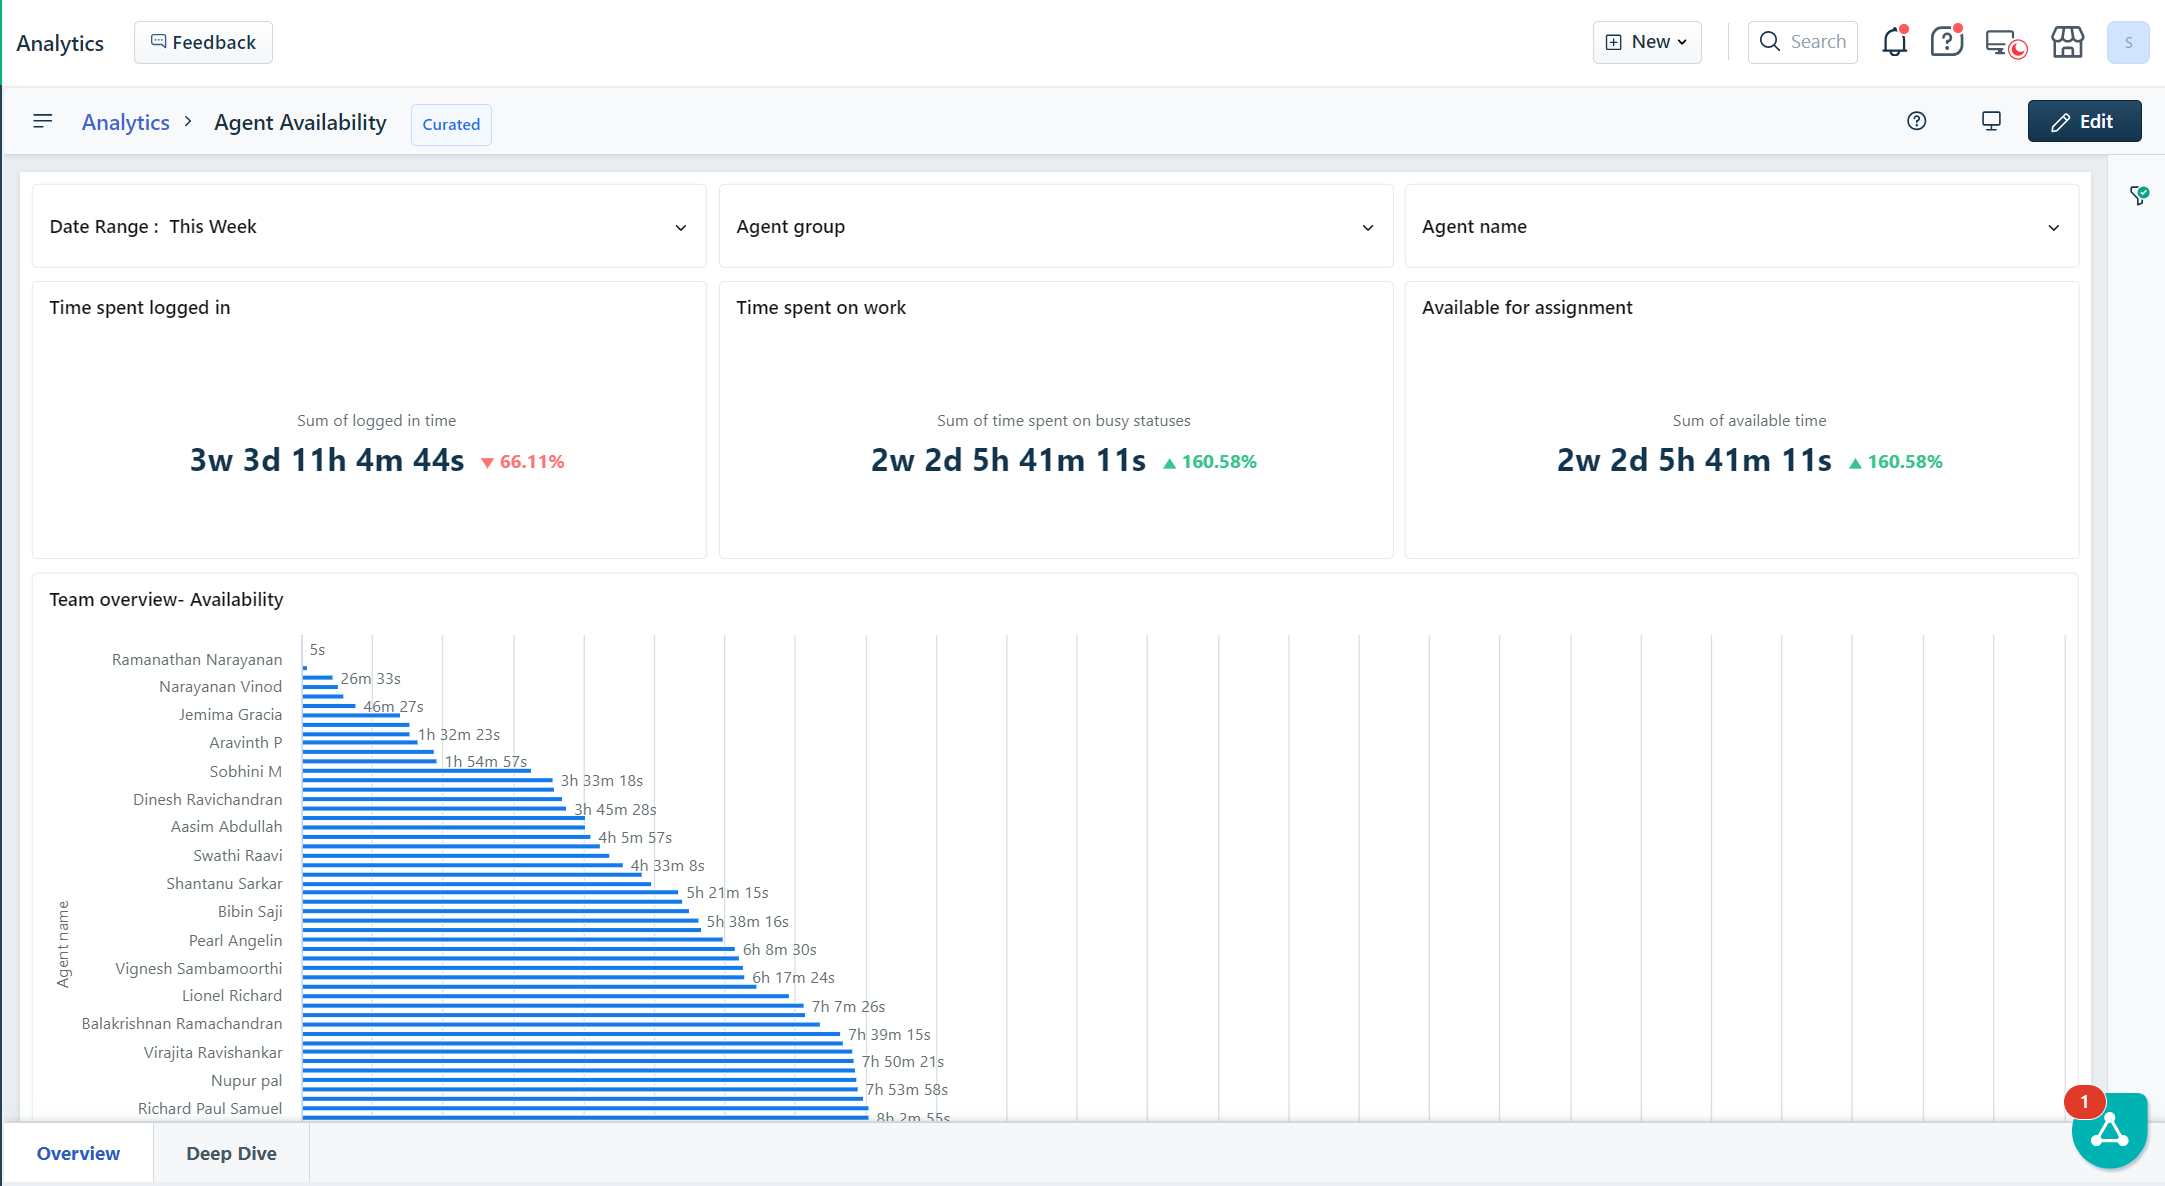
Task: Open the filters funnel icon
Action: pyautogui.click(x=2138, y=195)
